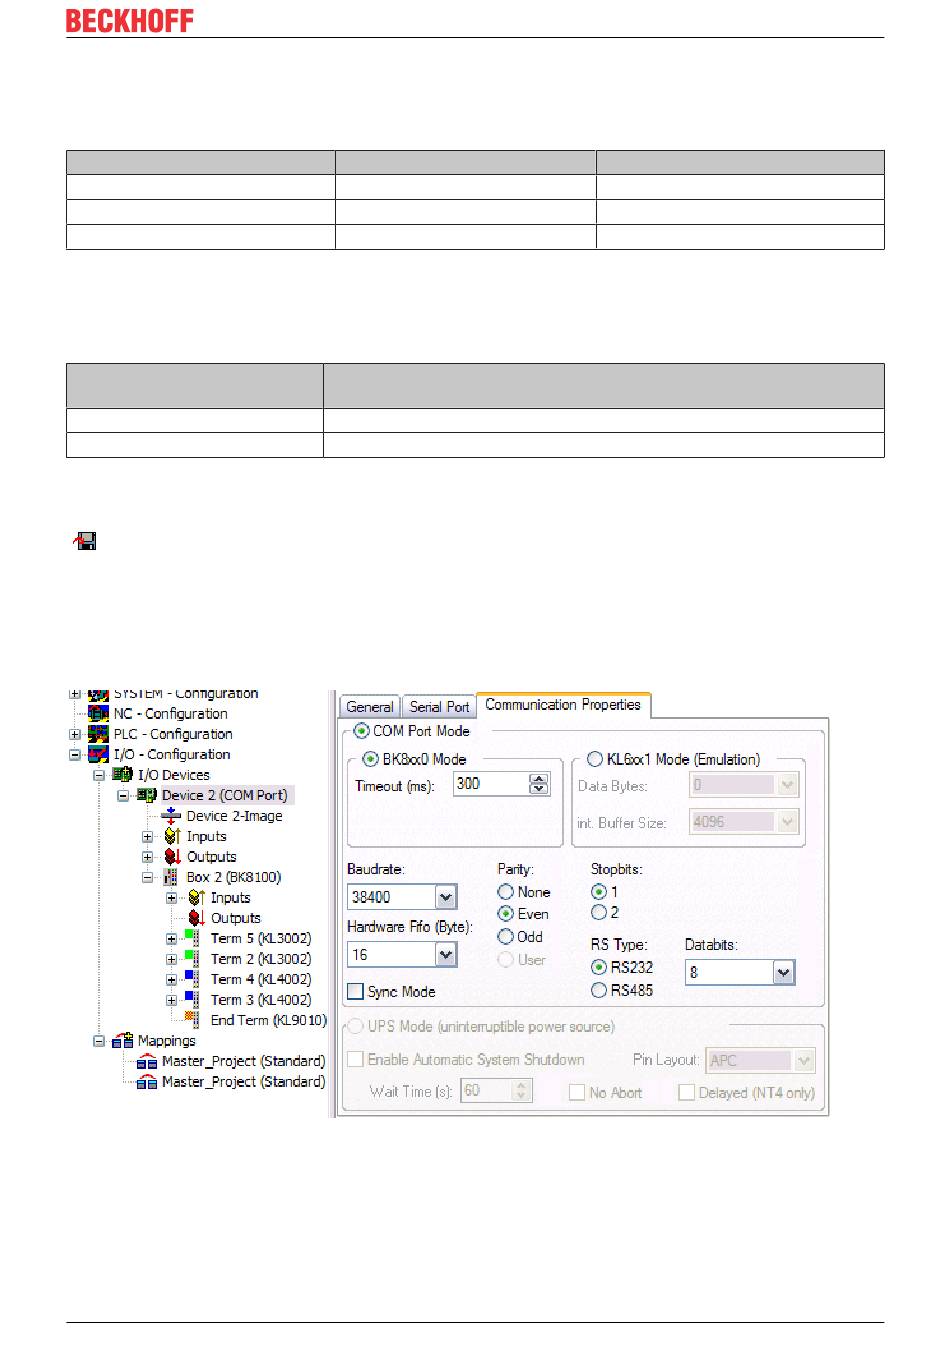
Task: Select the COM Port Mode radio button
Action: pyautogui.click(x=362, y=731)
